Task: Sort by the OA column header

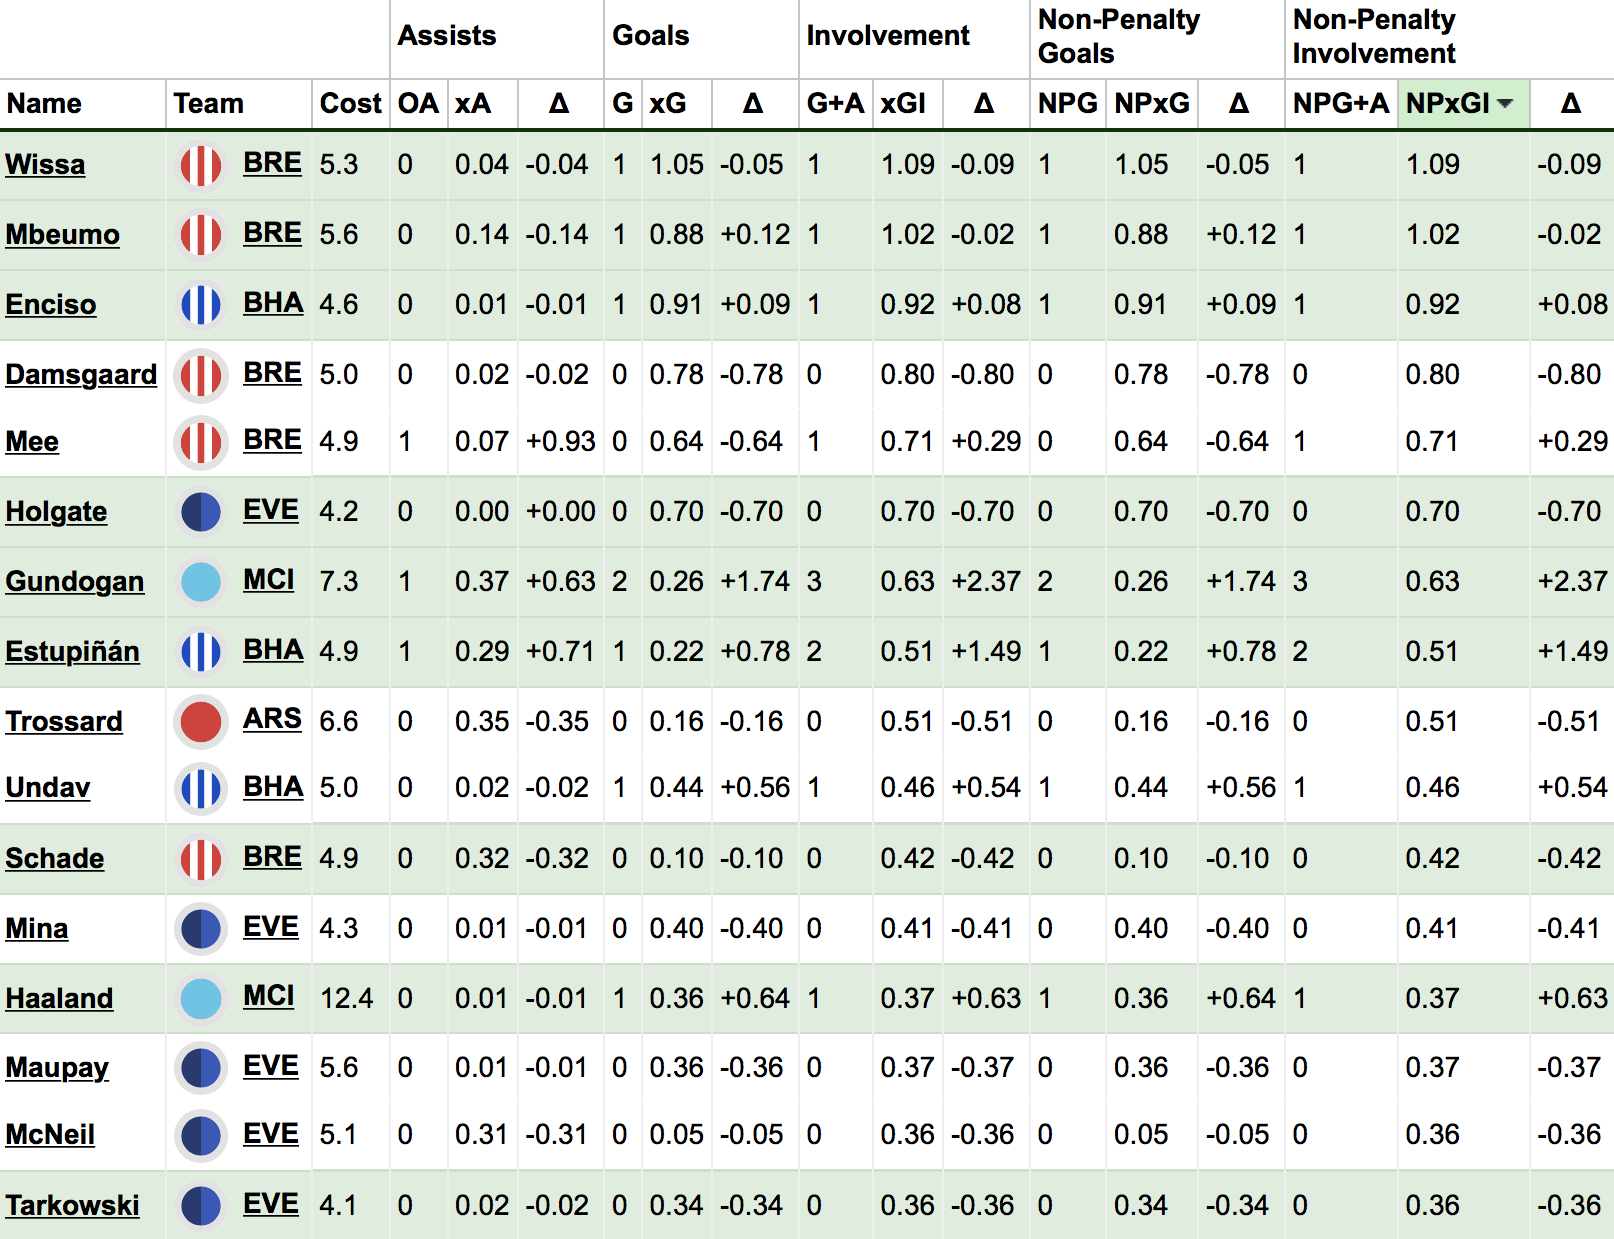Action: pos(418,104)
